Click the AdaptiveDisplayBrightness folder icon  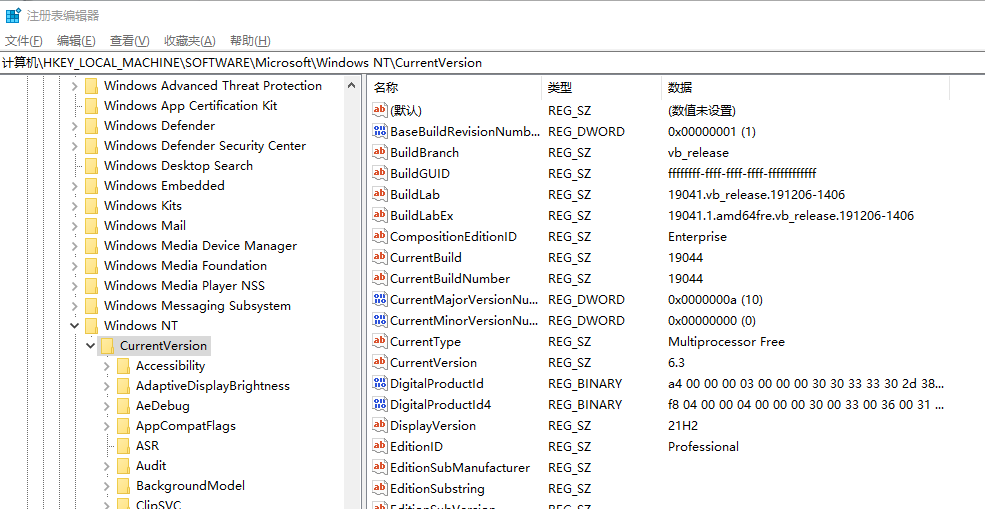tap(124, 386)
